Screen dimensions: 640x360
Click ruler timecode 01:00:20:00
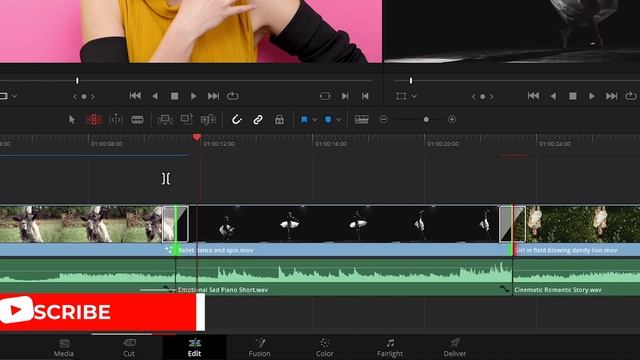(443, 144)
